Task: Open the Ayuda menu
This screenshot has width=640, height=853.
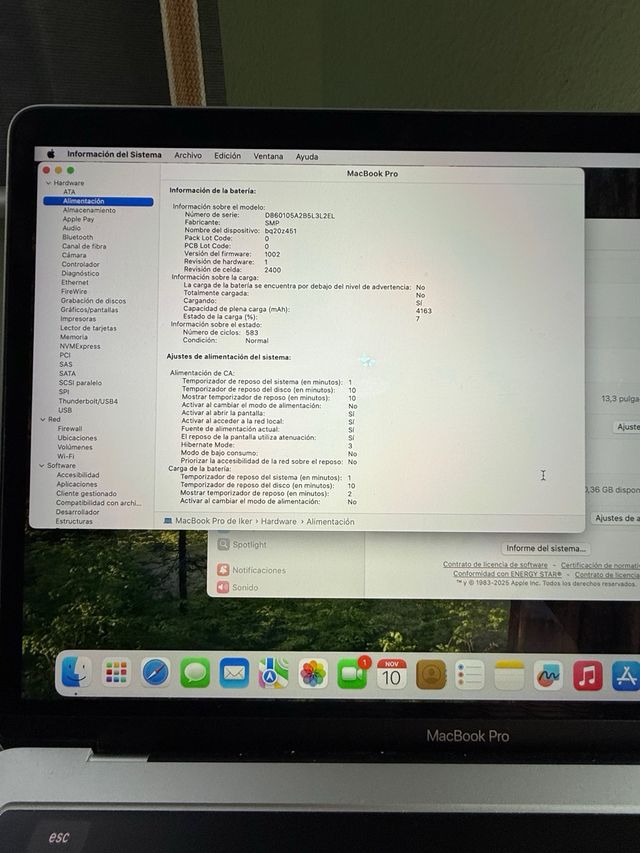Action: point(307,157)
